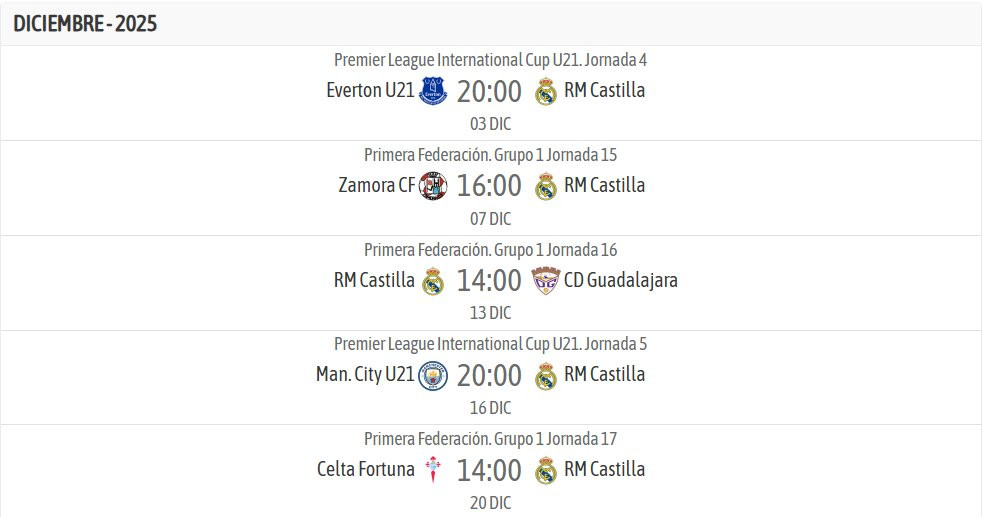Open the Everton U21 team link
Viewport: 982px width, 517px height.
pyautogui.click(x=370, y=90)
